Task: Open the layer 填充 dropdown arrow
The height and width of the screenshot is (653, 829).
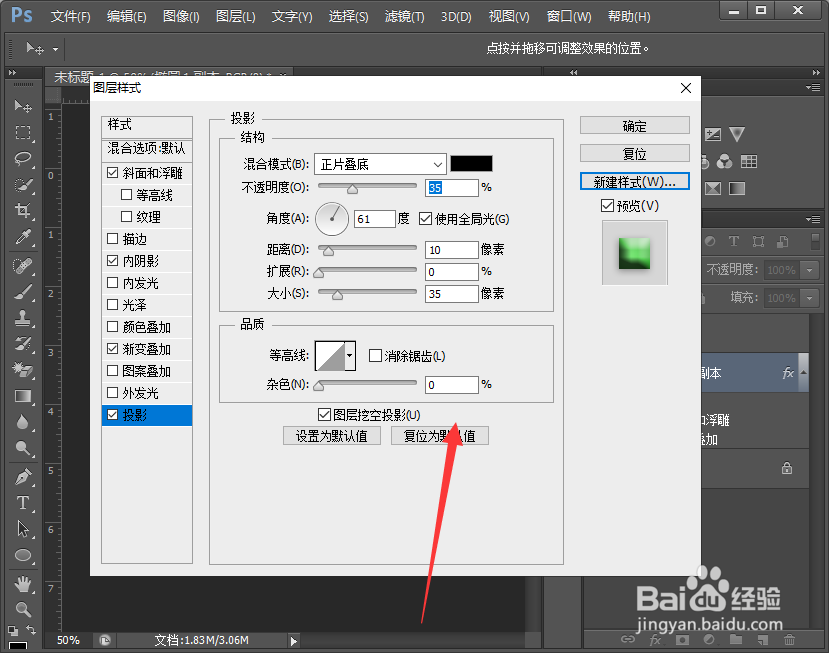Action: tap(809, 298)
